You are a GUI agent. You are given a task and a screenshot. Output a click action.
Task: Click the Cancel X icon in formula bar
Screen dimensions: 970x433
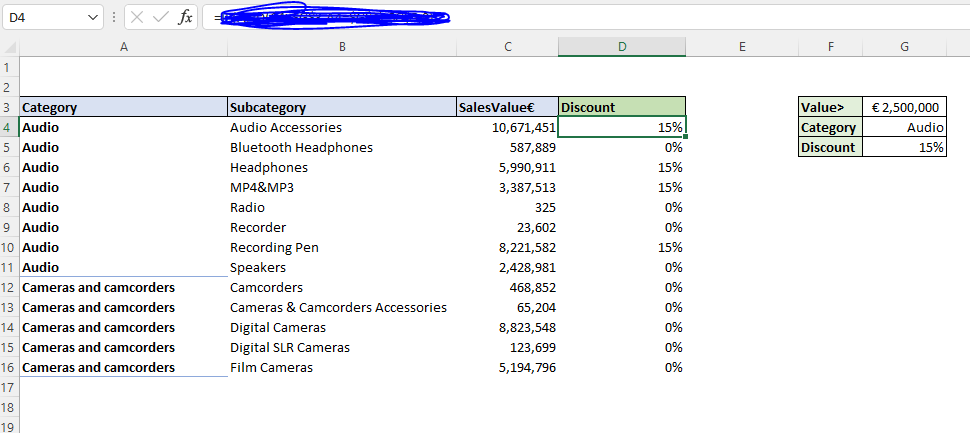coord(137,18)
